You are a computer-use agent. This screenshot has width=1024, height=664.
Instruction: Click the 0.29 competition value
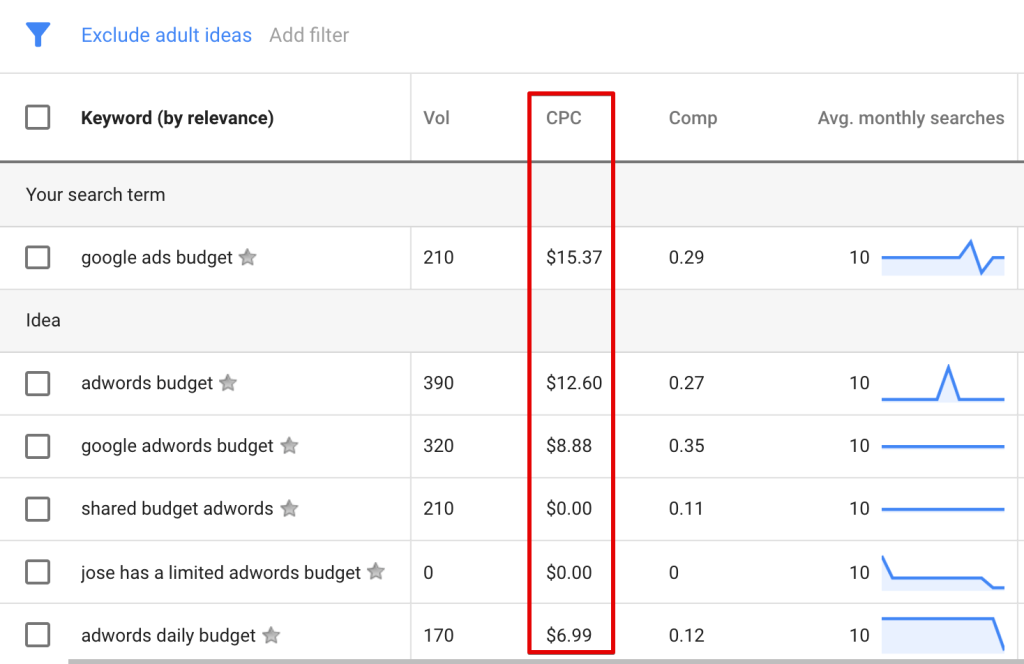686,257
